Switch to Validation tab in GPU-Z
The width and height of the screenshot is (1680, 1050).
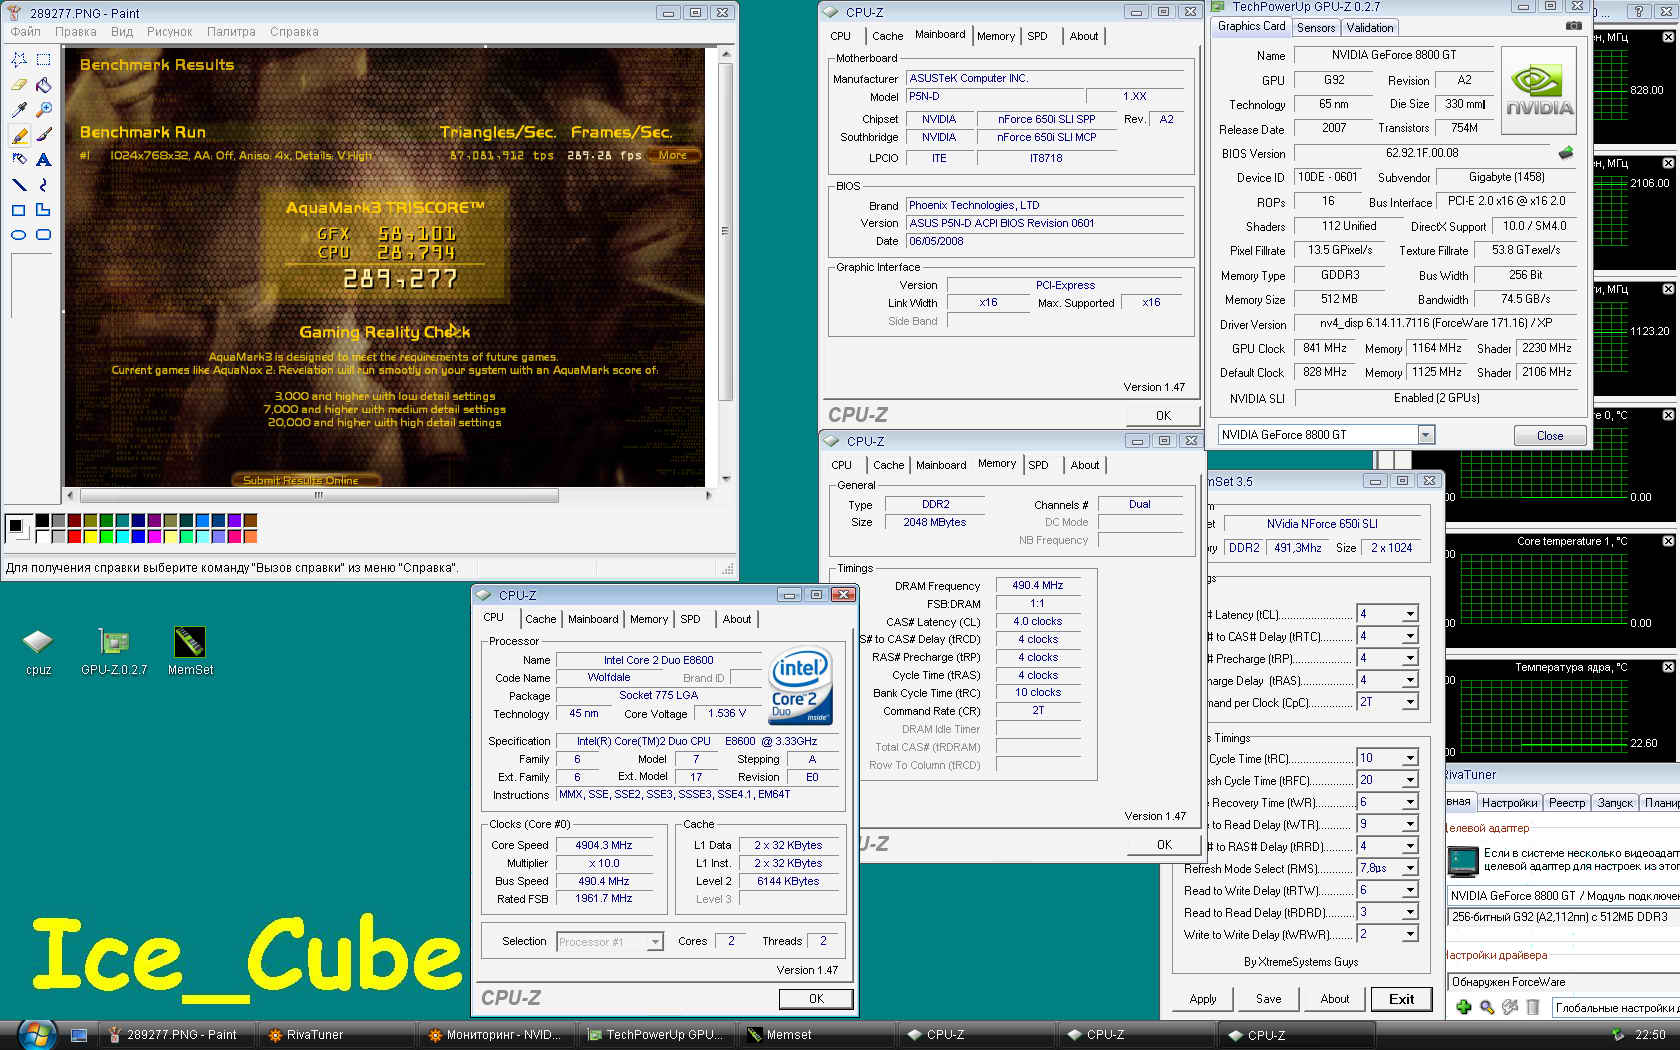[1369, 28]
